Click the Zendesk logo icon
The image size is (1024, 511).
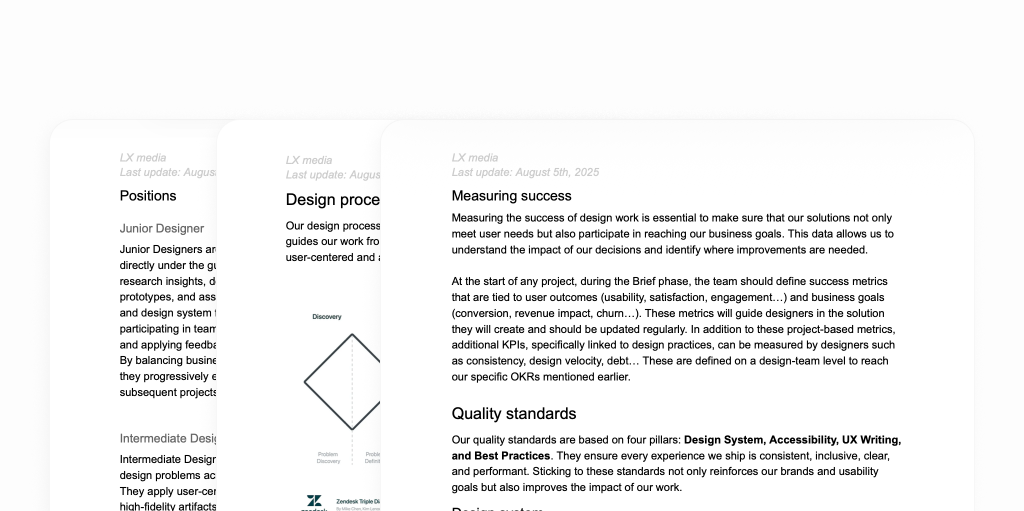(313, 502)
